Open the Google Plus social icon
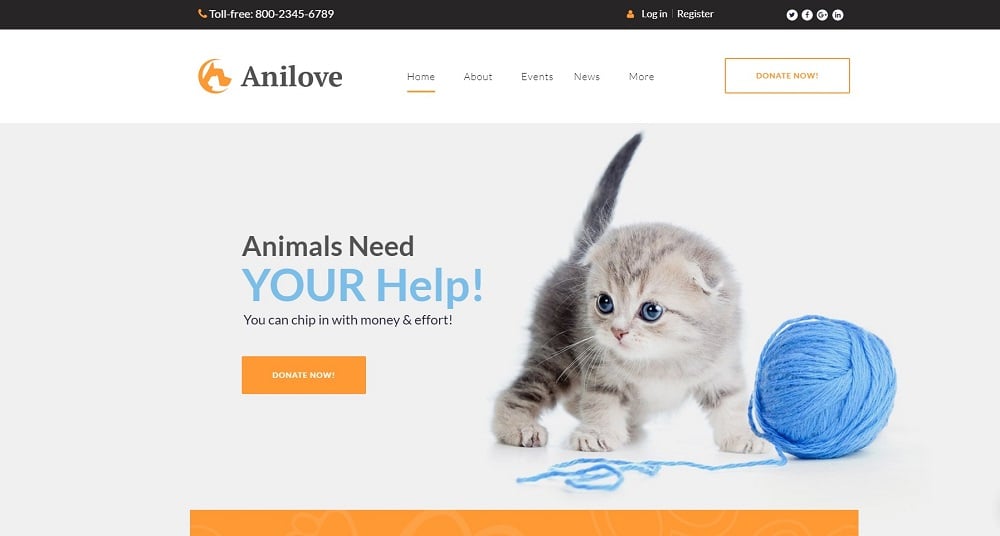 click(x=822, y=15)
